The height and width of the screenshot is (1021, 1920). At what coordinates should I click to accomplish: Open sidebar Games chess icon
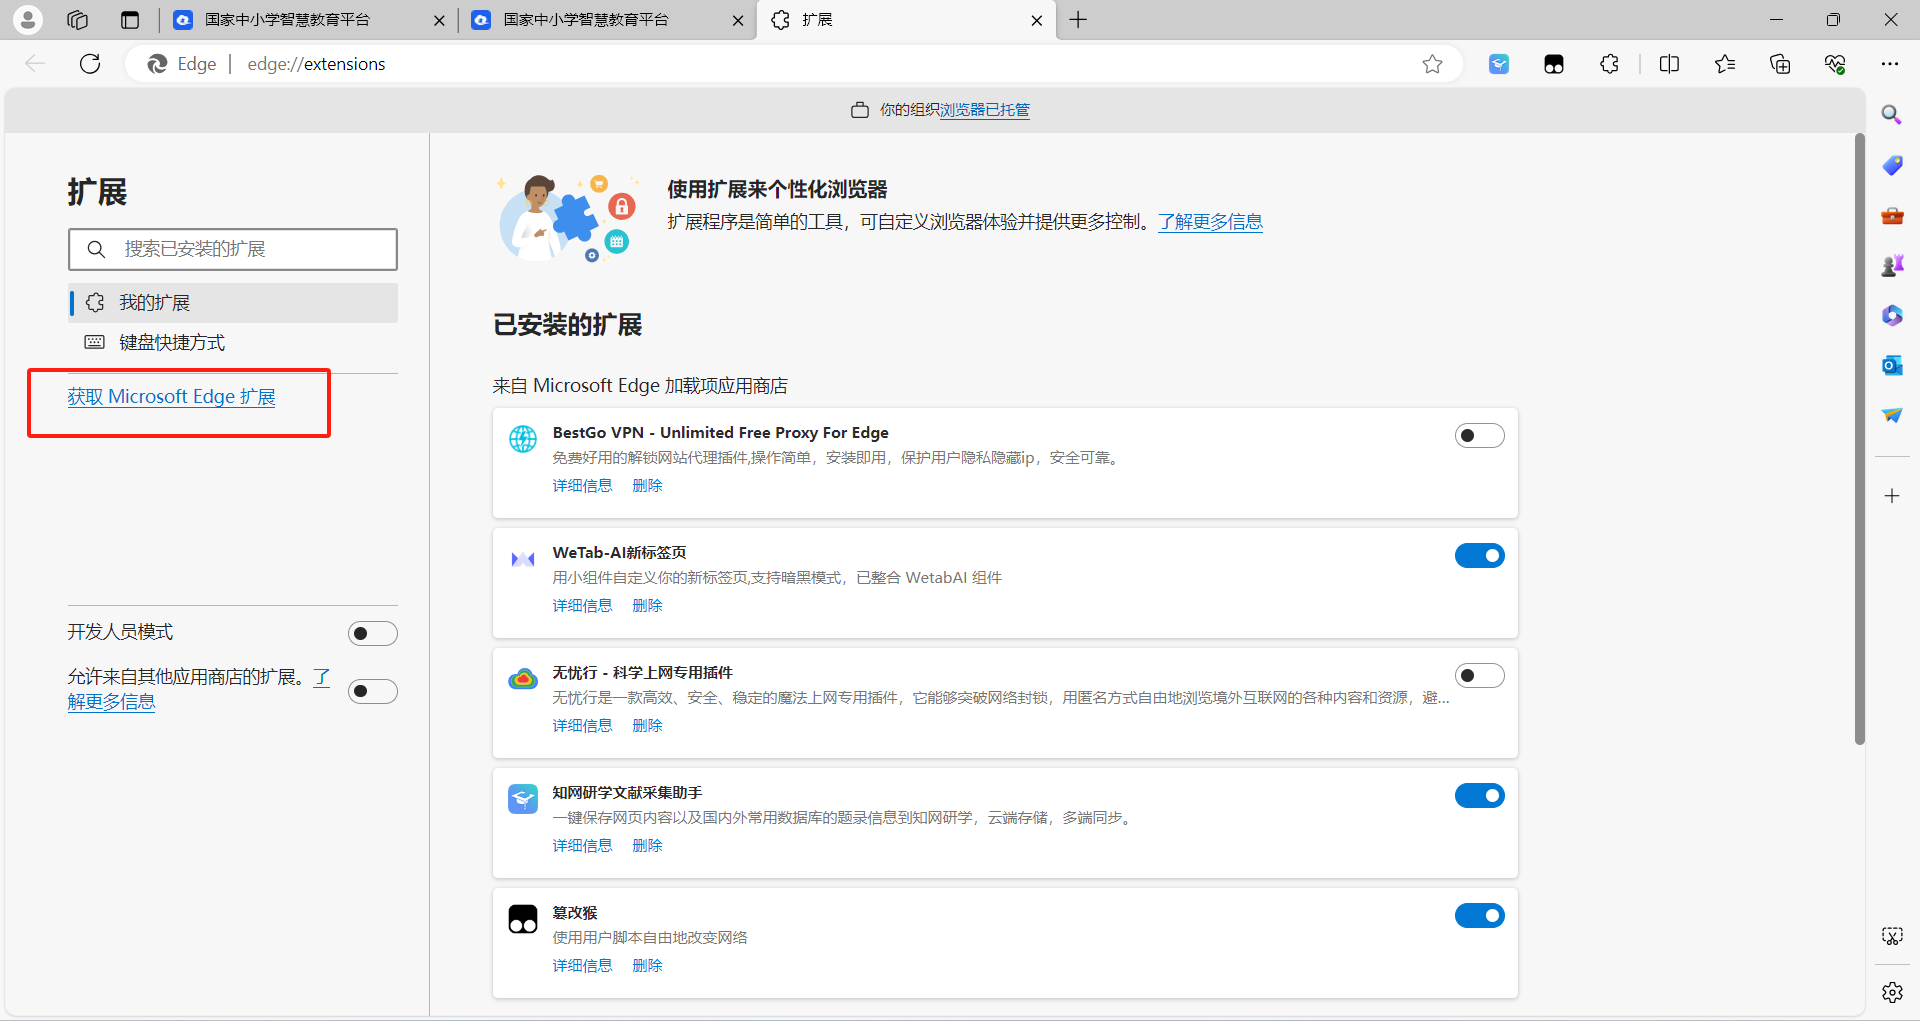(x=1892, y=265)
